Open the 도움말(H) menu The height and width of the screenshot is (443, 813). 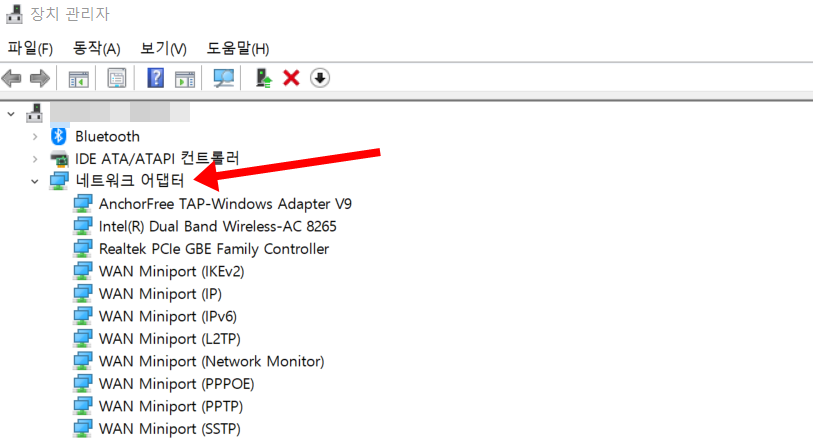(238, 49)
